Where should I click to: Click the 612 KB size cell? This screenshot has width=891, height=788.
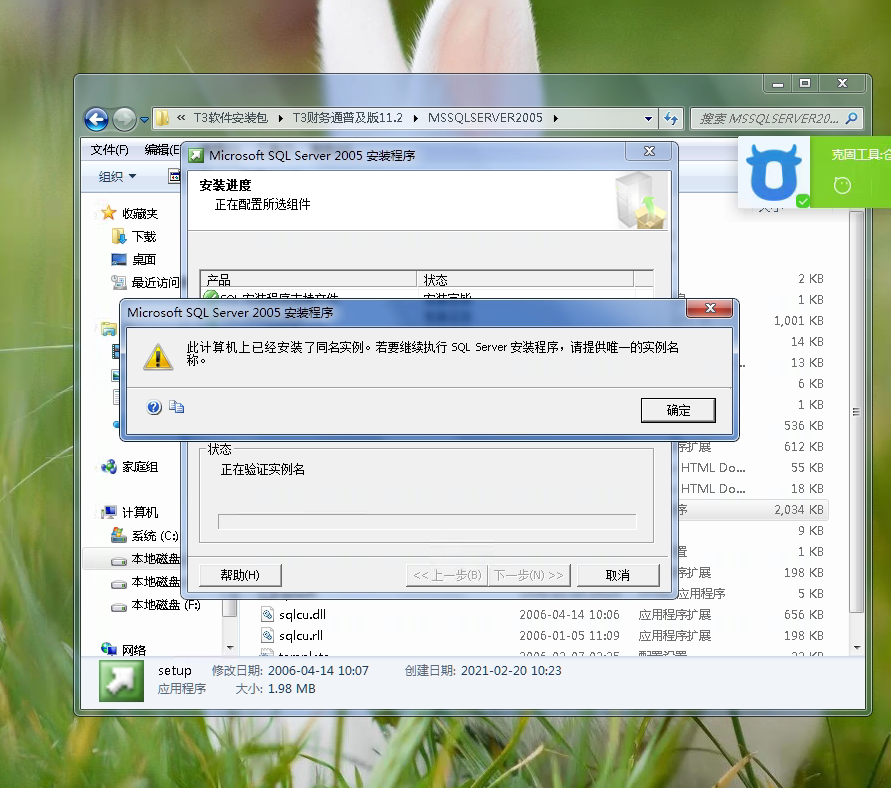[x=803, y=447]
